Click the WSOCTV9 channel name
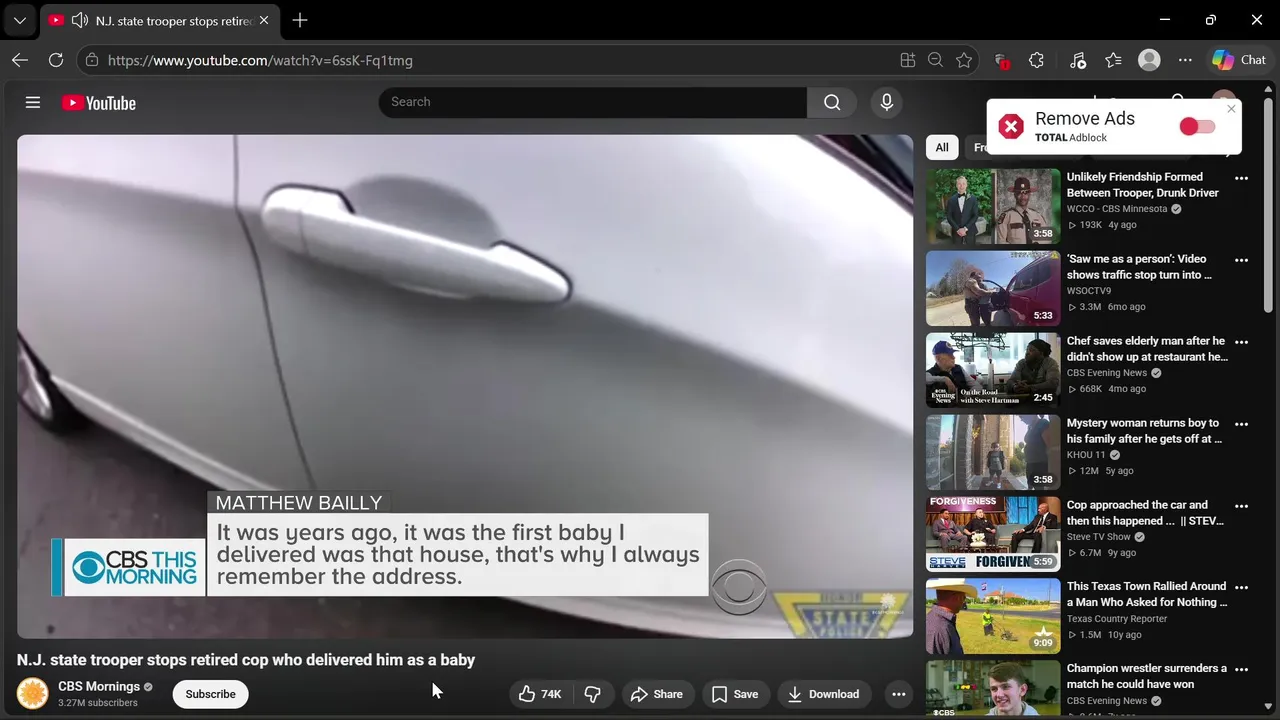This screenshot has height=720, width=1280. [x=1089, y=291]
